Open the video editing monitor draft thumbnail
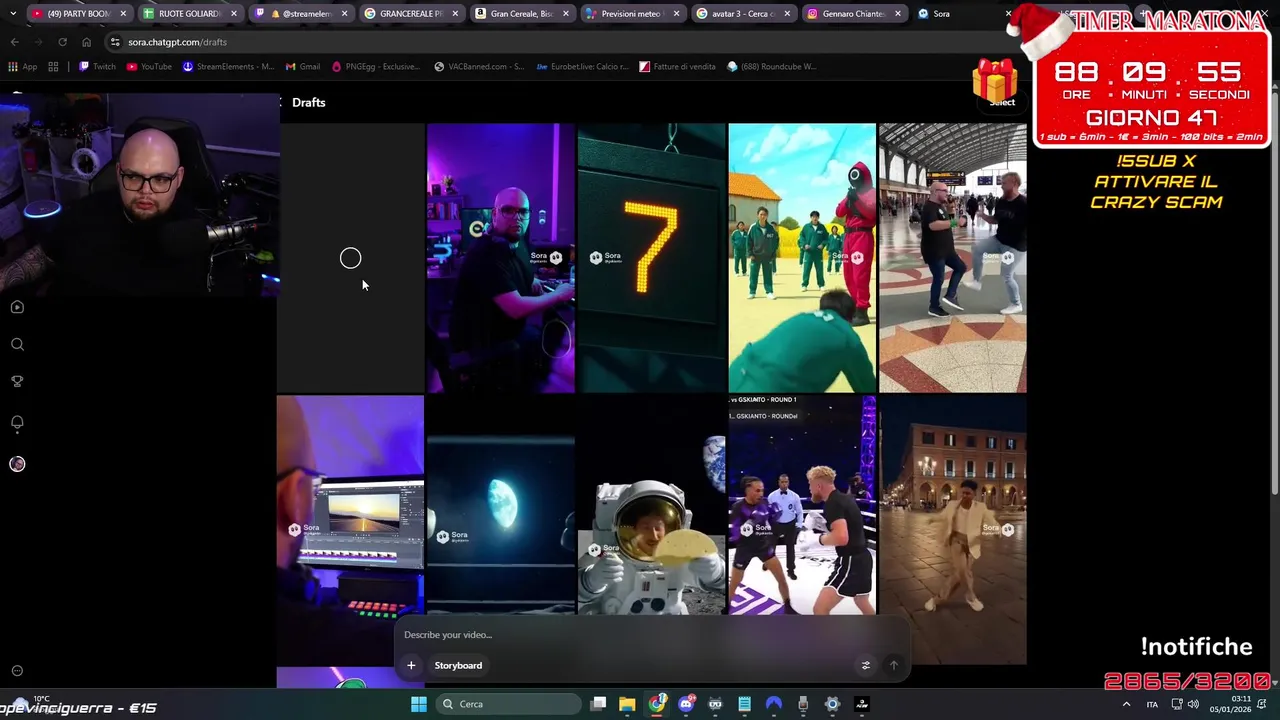 pos(350,530)
